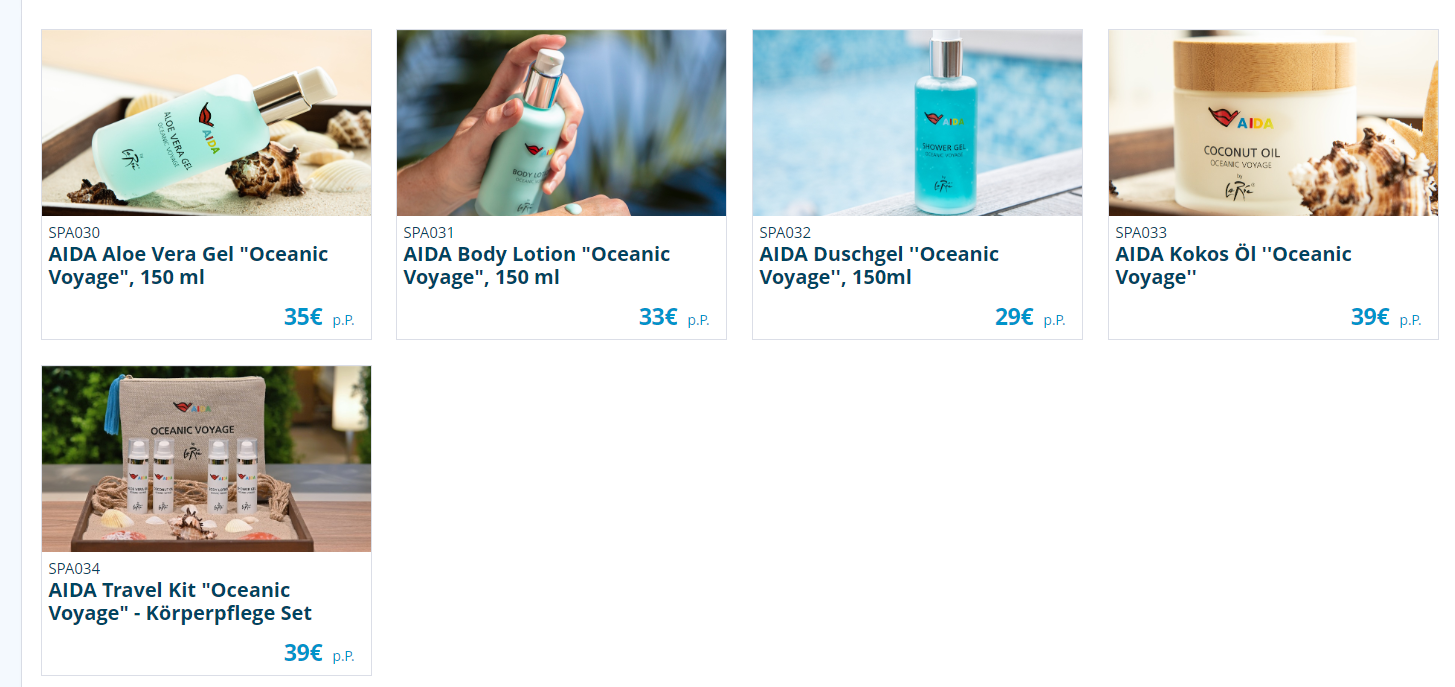Screen dimensions: 1455x687
Task: Open the AIDA Kokos Öl "Oceanic Voyage" title
Action: (x=1233, y=266)
